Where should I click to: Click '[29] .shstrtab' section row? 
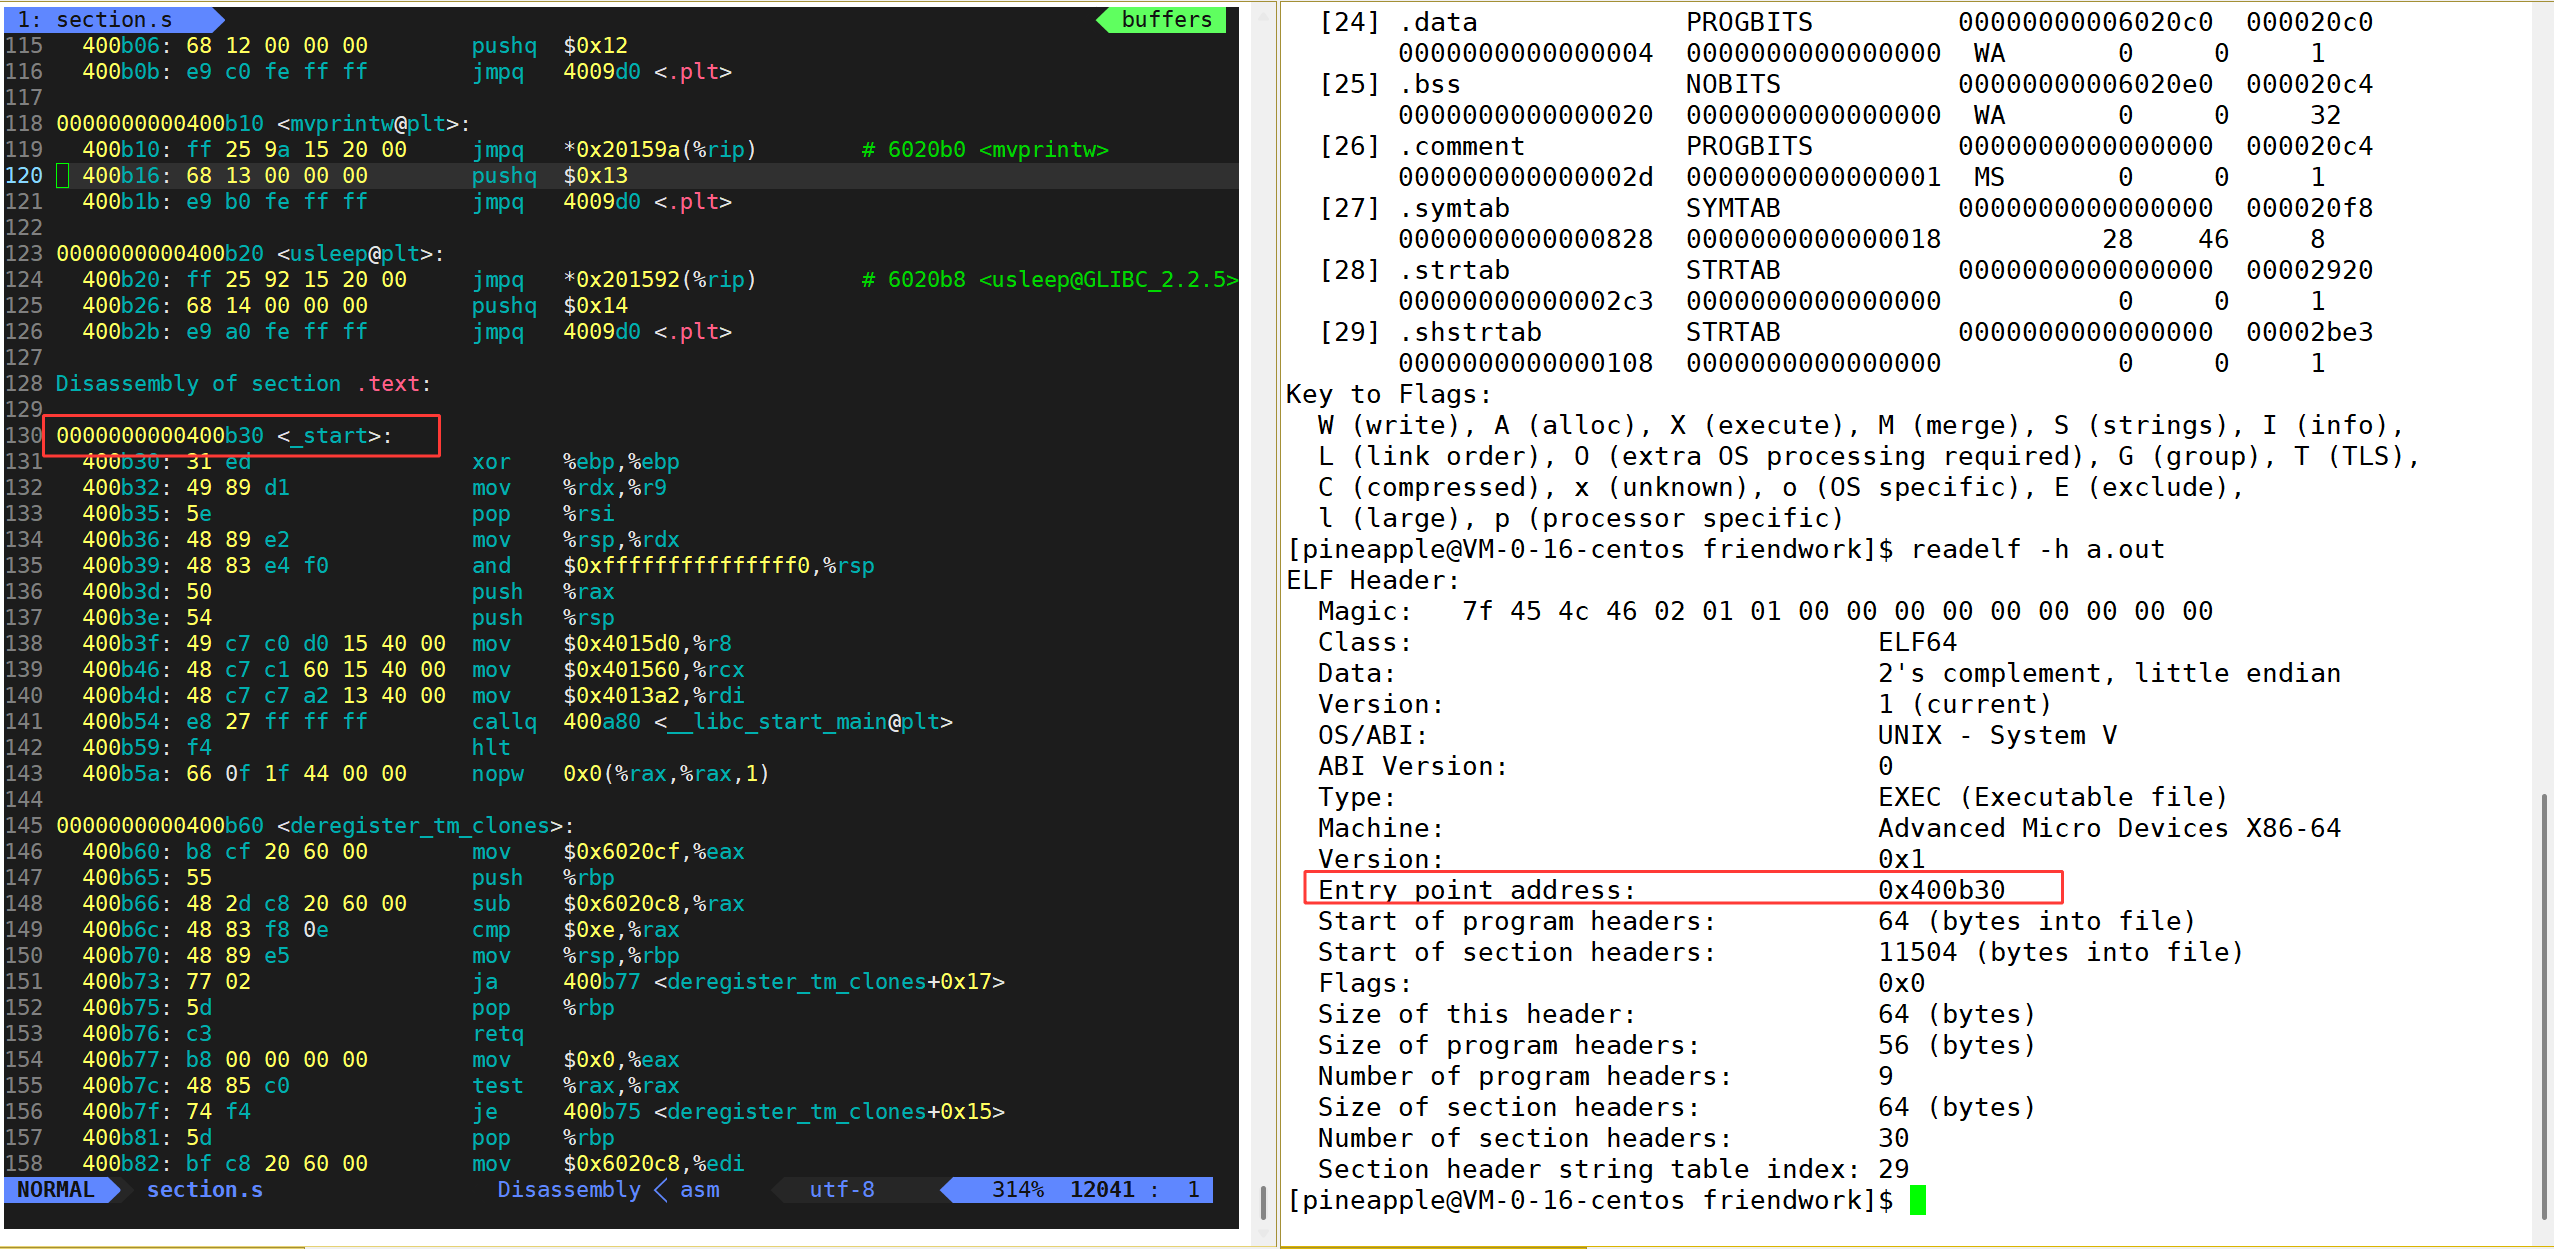point(1845,347)
